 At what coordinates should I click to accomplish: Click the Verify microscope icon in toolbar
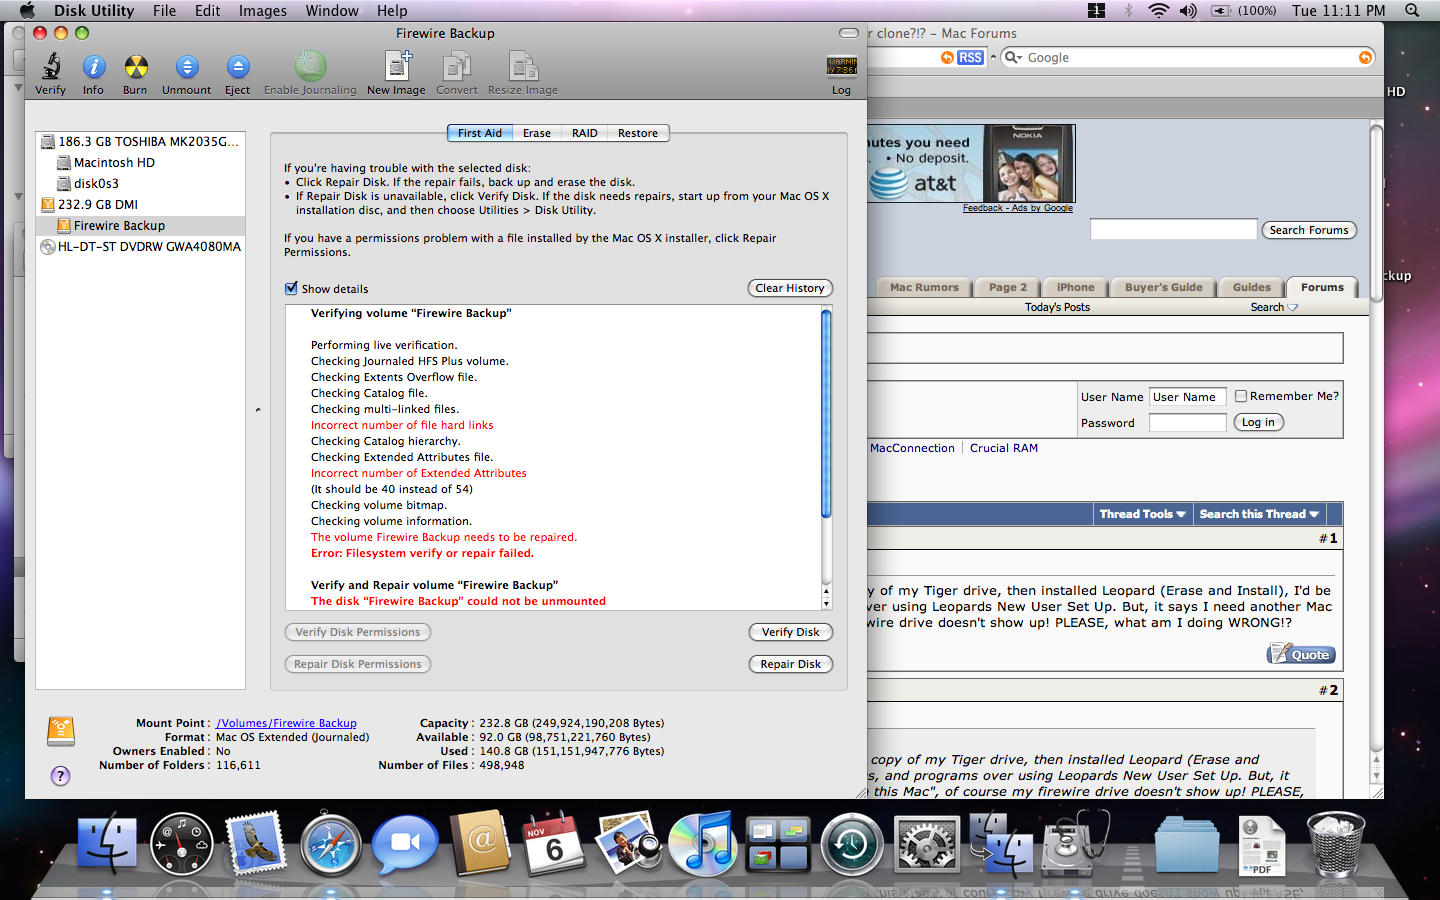pos(50,68)
